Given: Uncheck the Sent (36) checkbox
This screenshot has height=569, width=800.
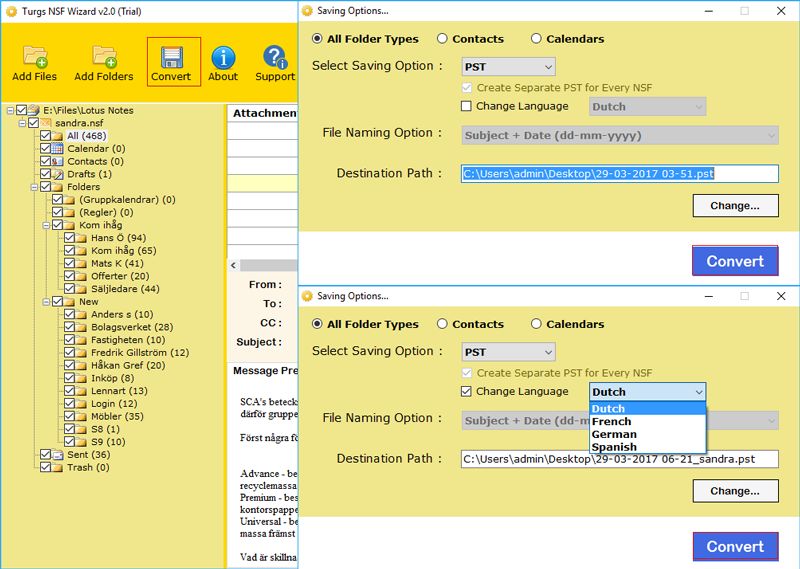Looking at the screenshot, I should (45, 455).
